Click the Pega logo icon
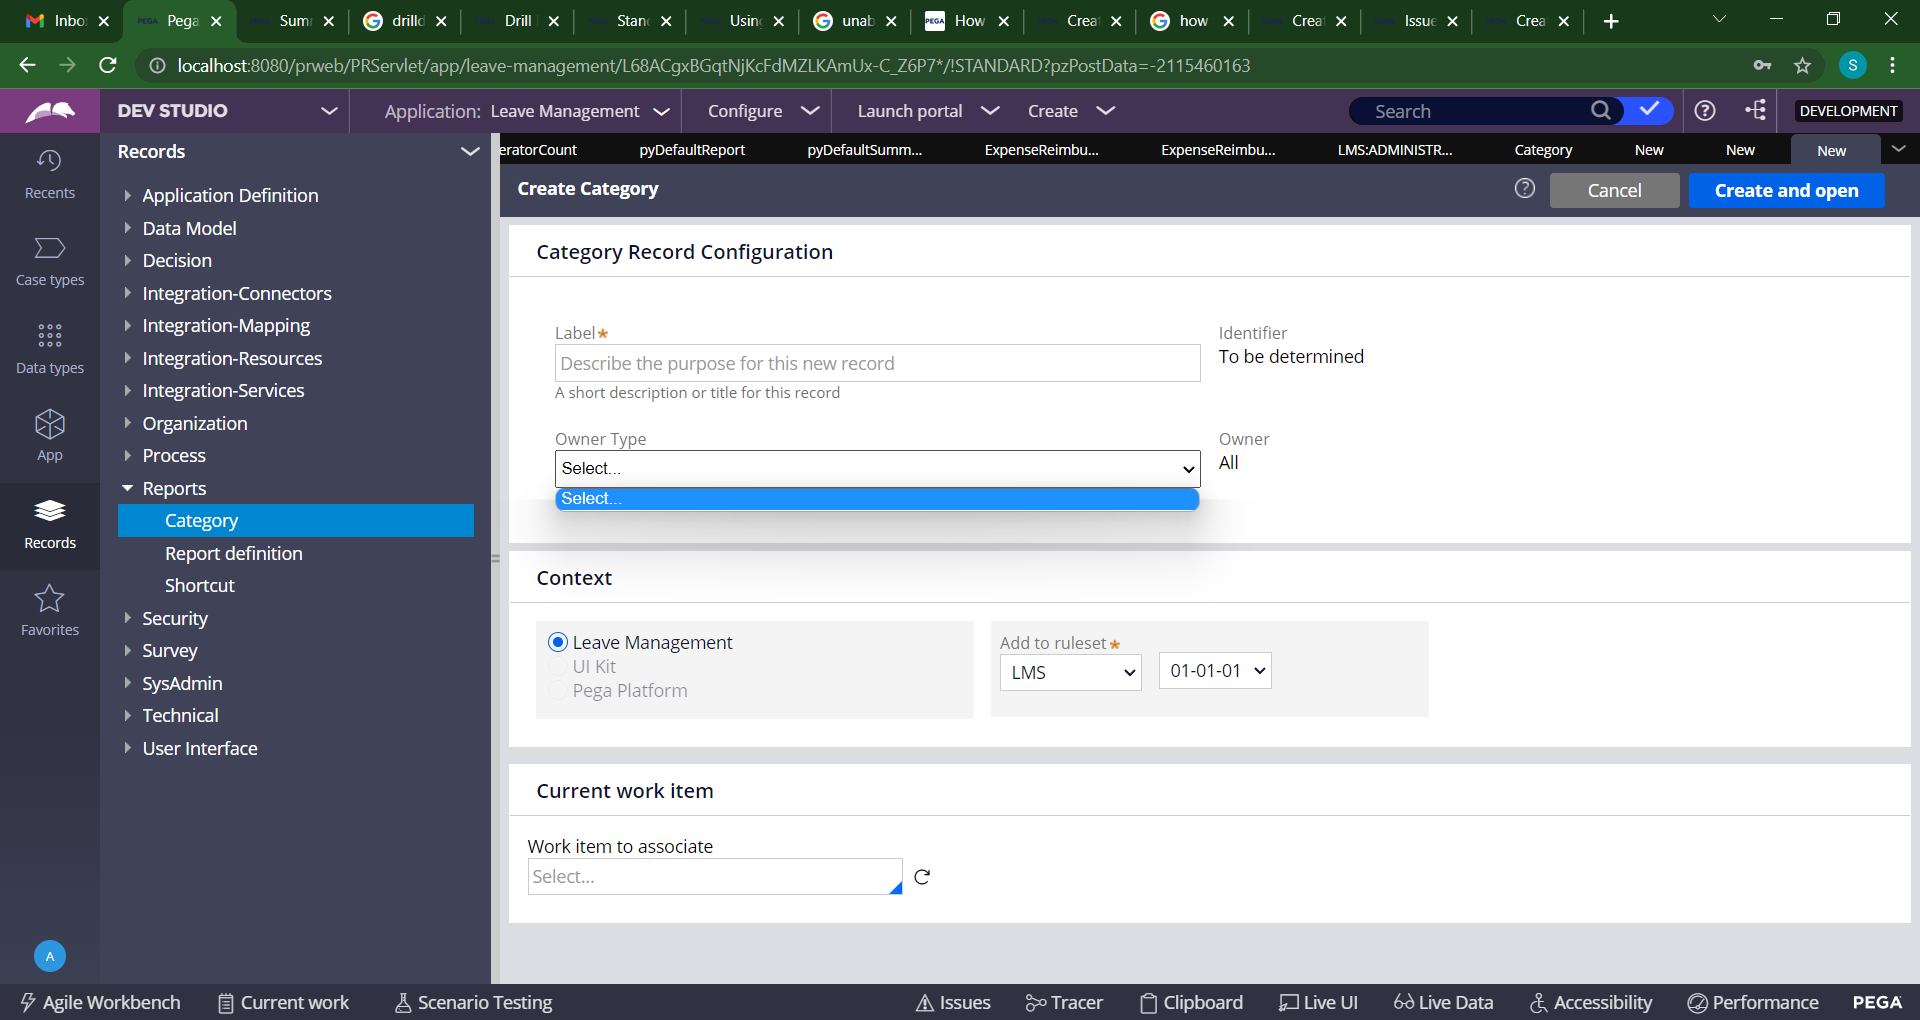This screenshot has width=1920, height=1020. point(50,111)
